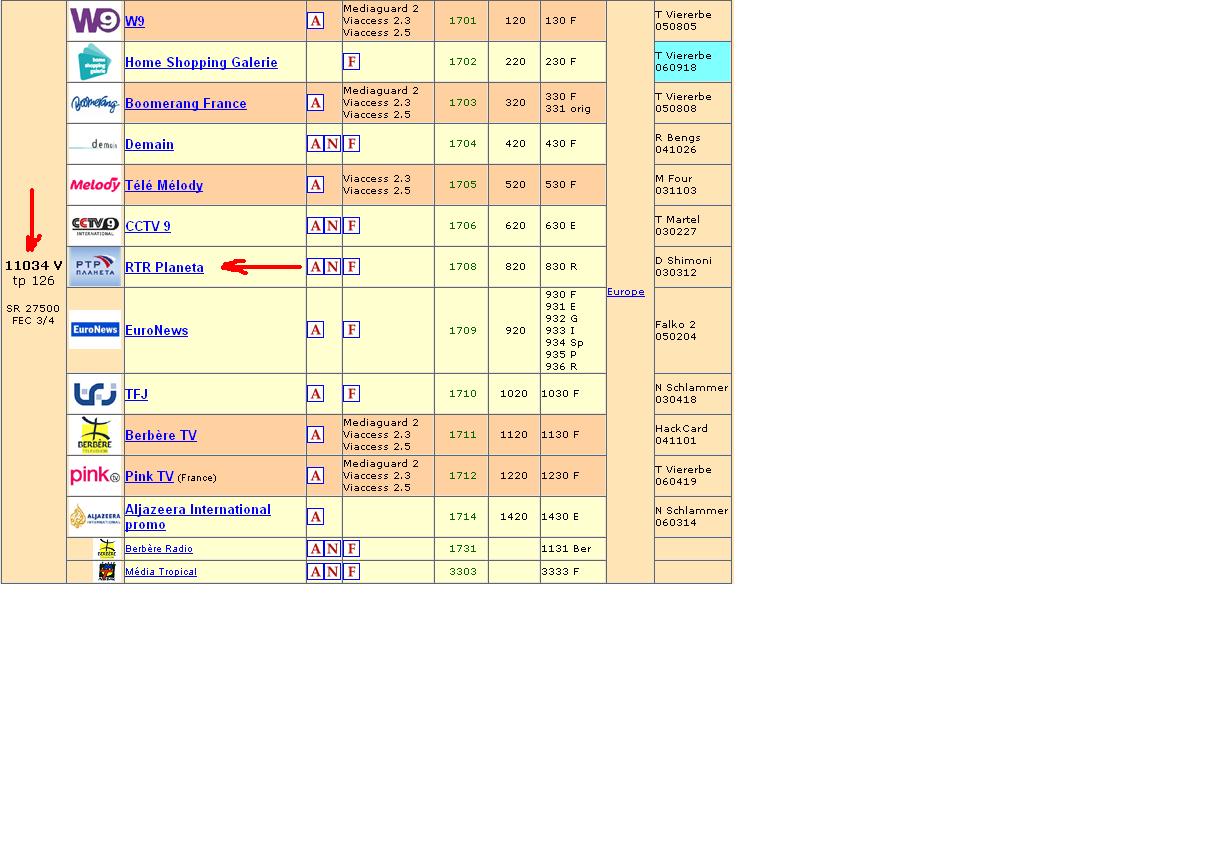Click the Pink TV logo
Viewport: 1213px width, 865px height.
[x=95, y=476]
